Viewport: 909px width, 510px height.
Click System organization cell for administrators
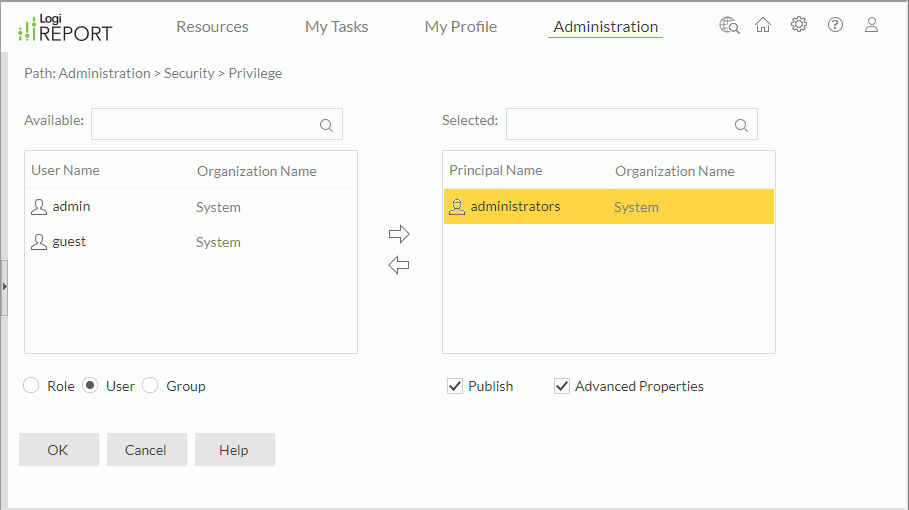click(636, 207)
